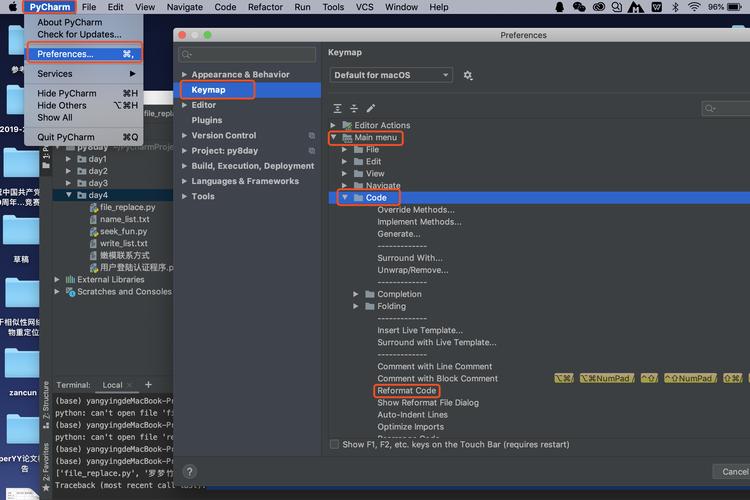
Task: Expand Appearance & Behavior settings section
Action: pyautogui.click(x=184, y=75)
